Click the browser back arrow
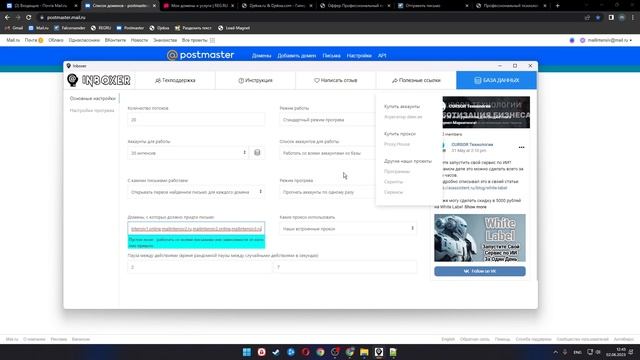 click(x=7, y=18)
